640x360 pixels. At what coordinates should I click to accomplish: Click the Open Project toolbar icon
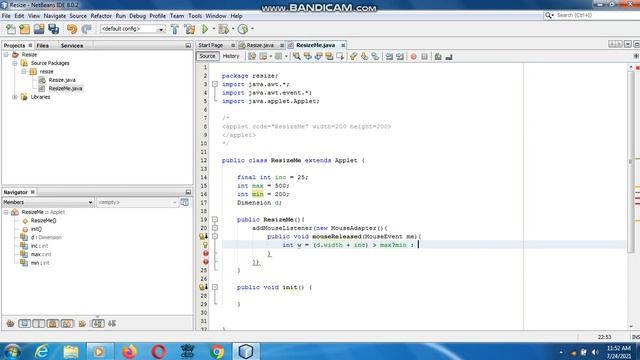tap(39, 29)
